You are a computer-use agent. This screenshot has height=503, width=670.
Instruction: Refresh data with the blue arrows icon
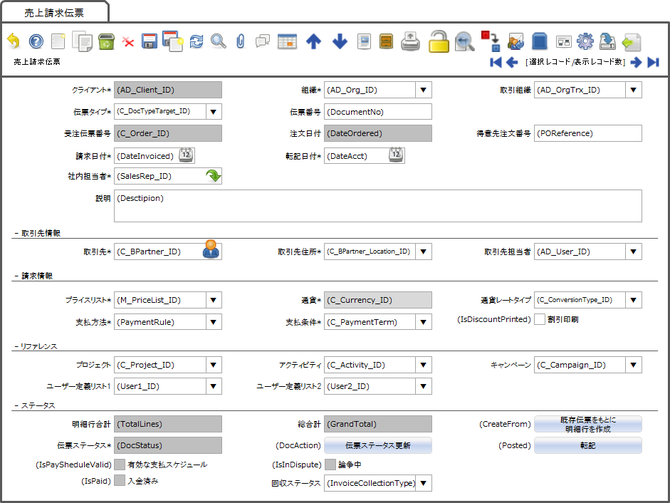pyautogui.click(x=196, y=41)
